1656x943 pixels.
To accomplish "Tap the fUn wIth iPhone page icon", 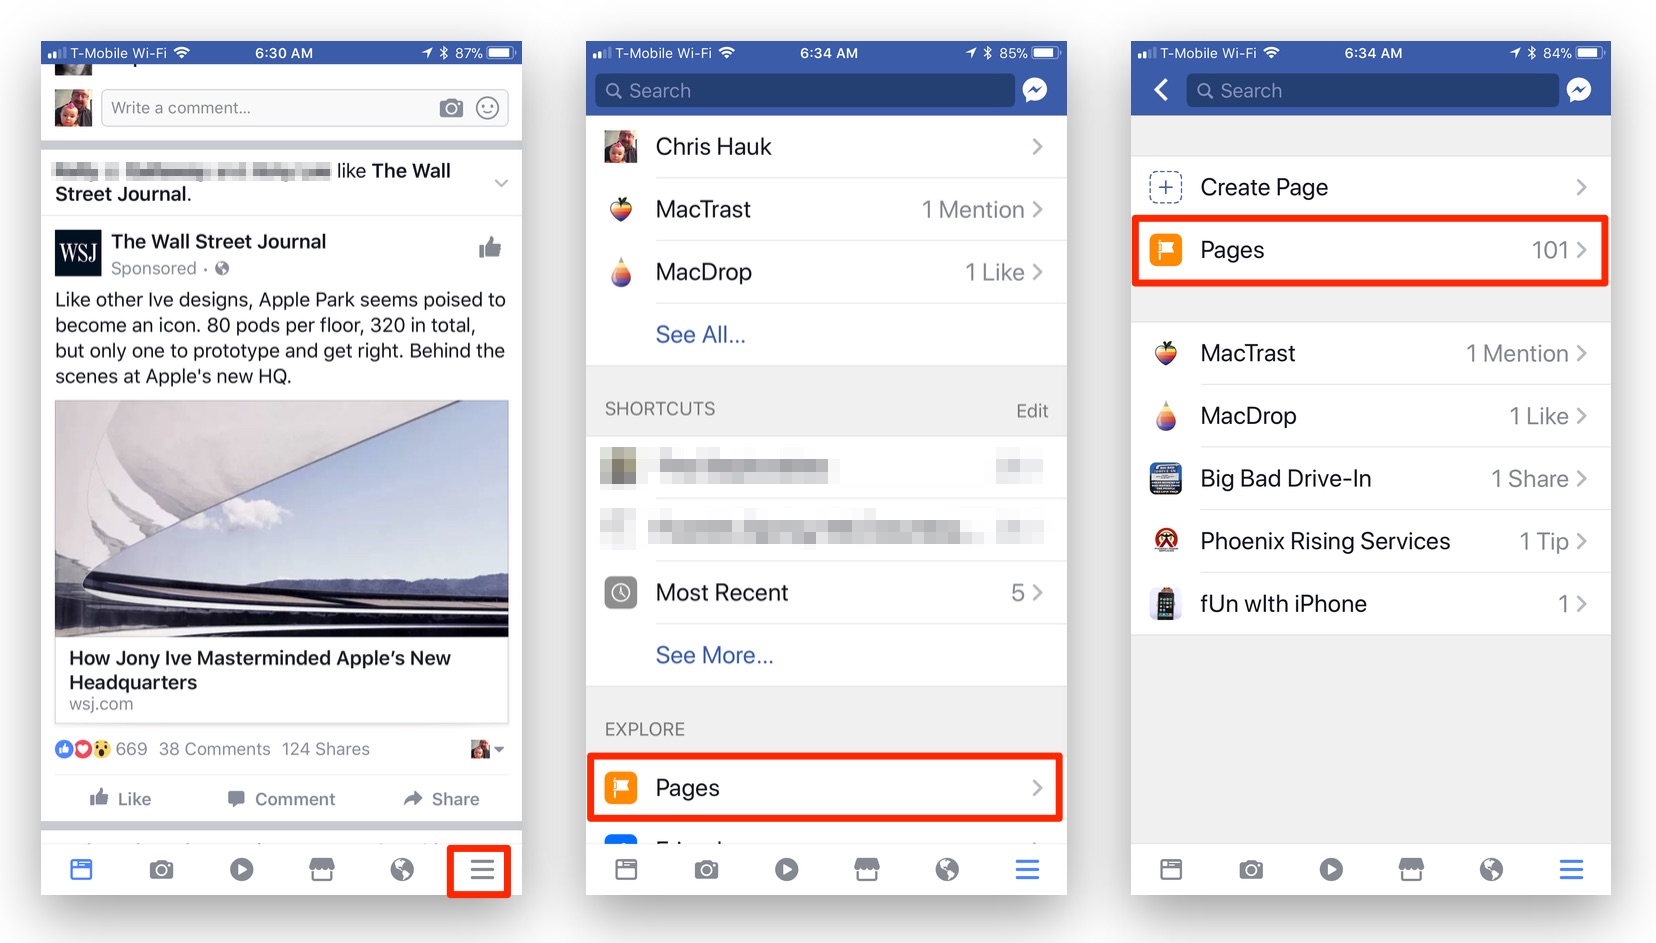I will tap(1166, 604).
